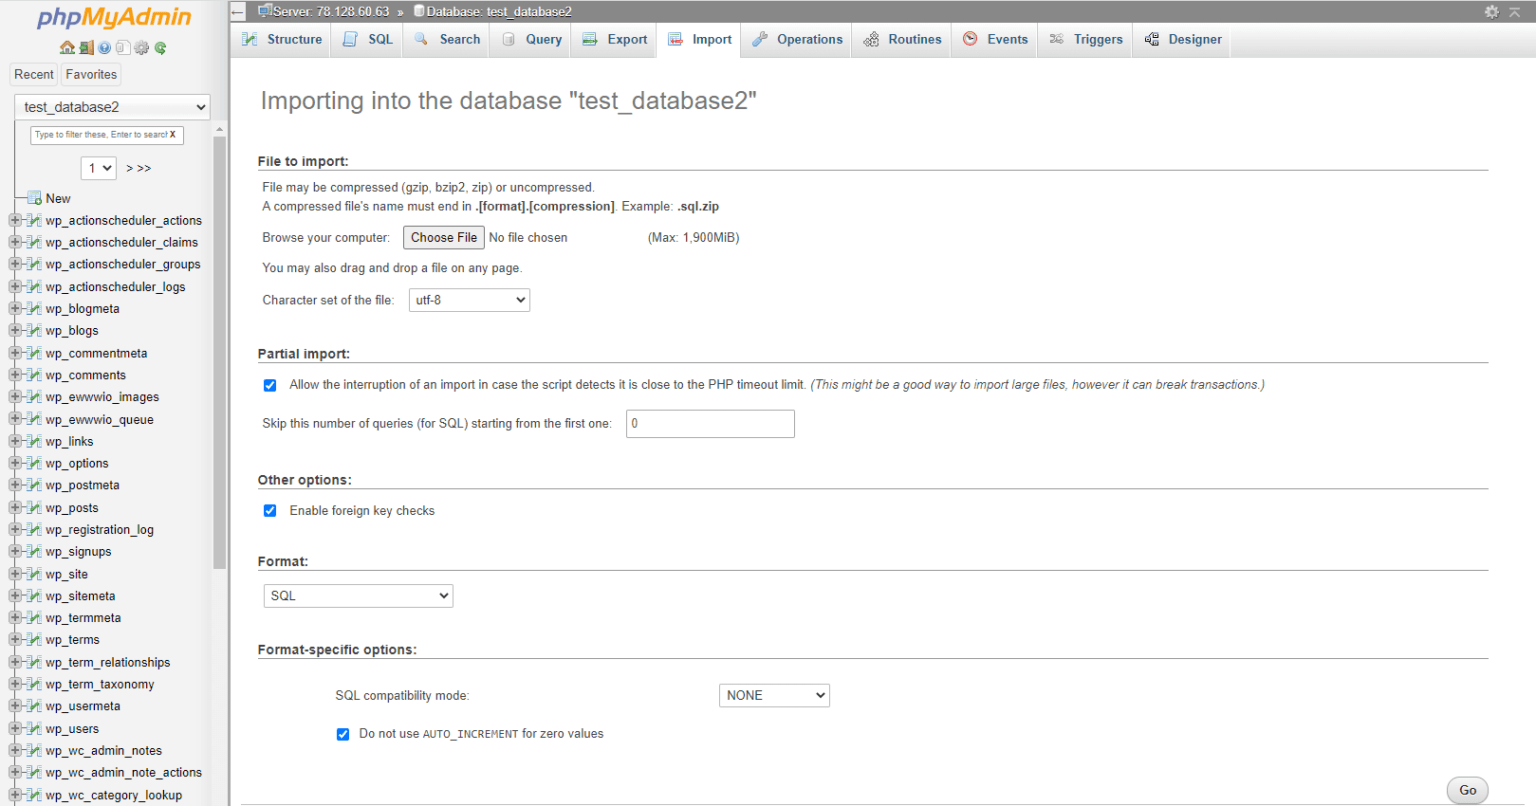
Task: Click the phpMyAdmin home icon
Action: [x=67, y=47]
